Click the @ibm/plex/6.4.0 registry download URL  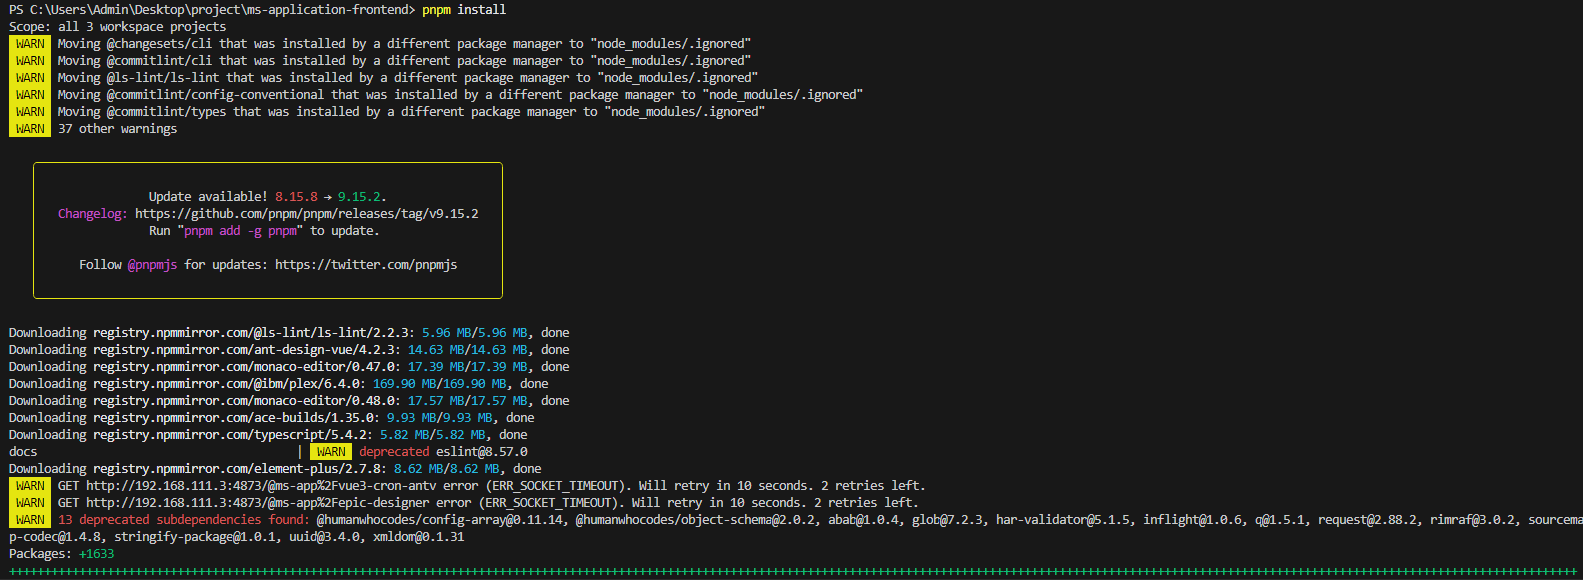point(229,384)
